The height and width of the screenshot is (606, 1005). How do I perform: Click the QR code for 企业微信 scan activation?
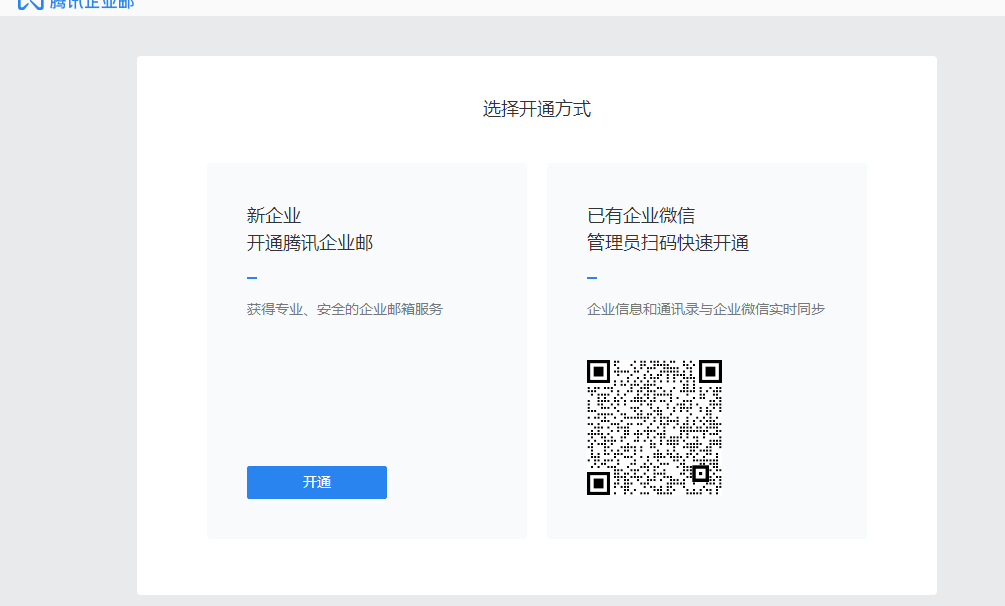[653, 428]
